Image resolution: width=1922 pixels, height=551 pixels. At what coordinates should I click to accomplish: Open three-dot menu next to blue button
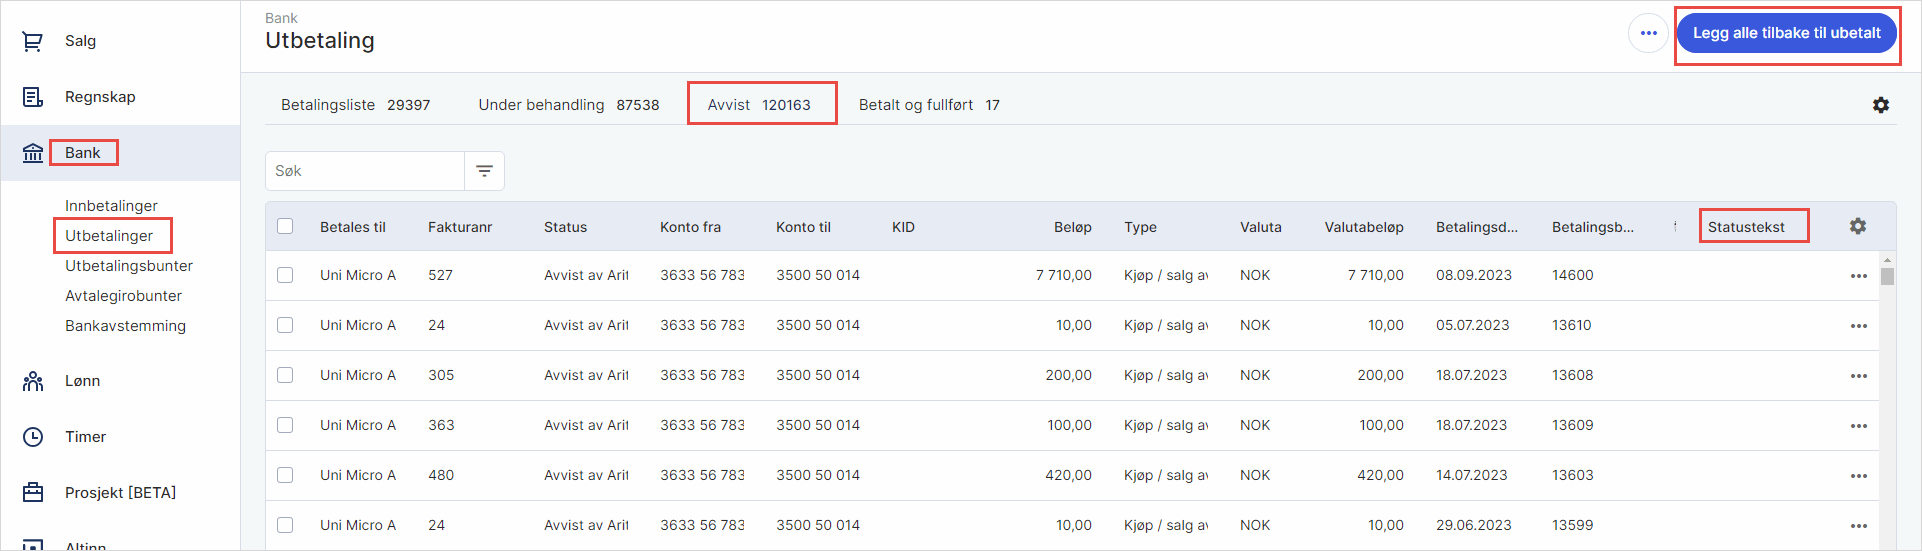tap(1648, 33)
